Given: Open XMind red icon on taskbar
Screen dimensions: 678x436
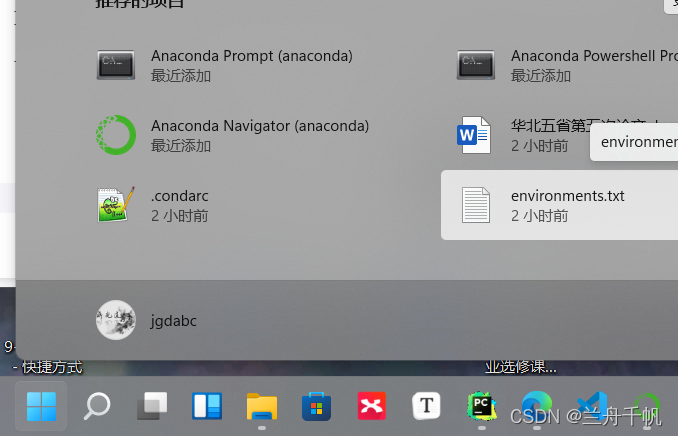Looking at the screenshot, I should click(371, 406).
